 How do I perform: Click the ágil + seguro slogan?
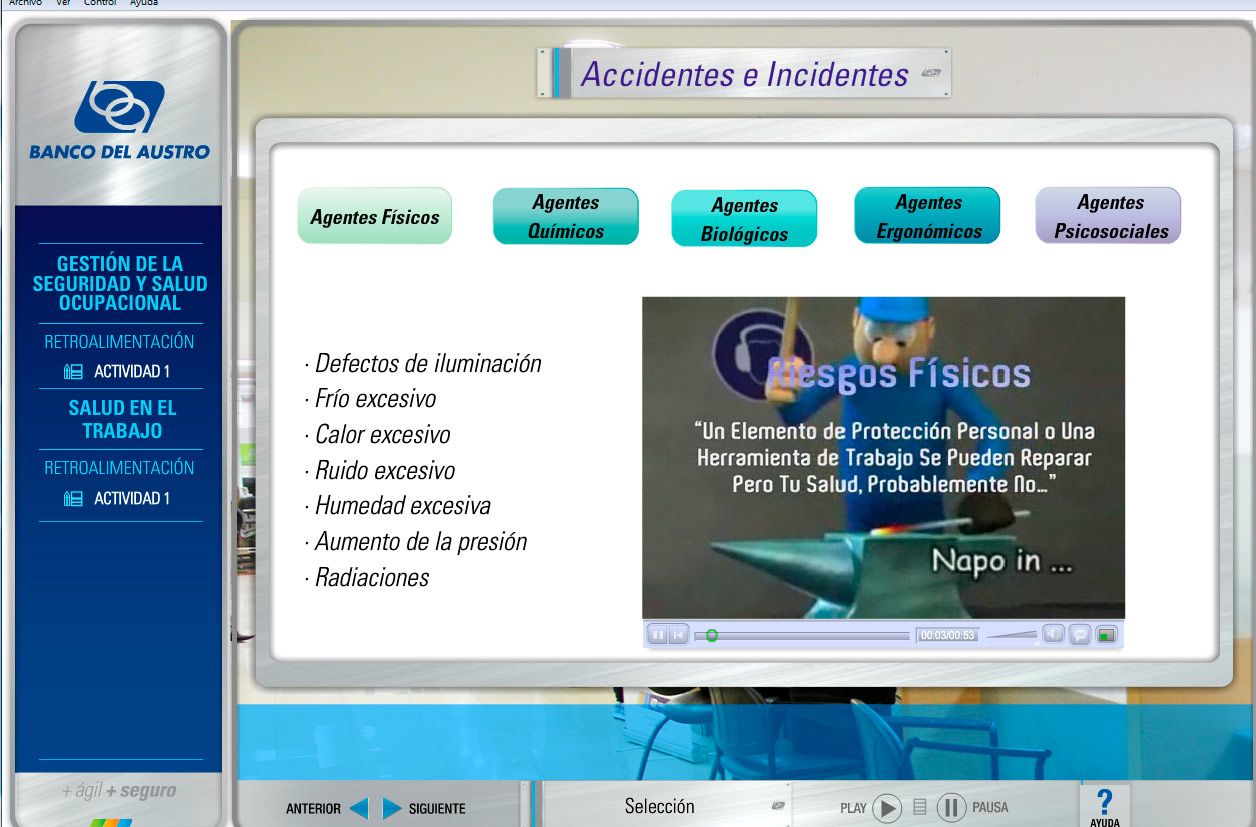(119, 791)
